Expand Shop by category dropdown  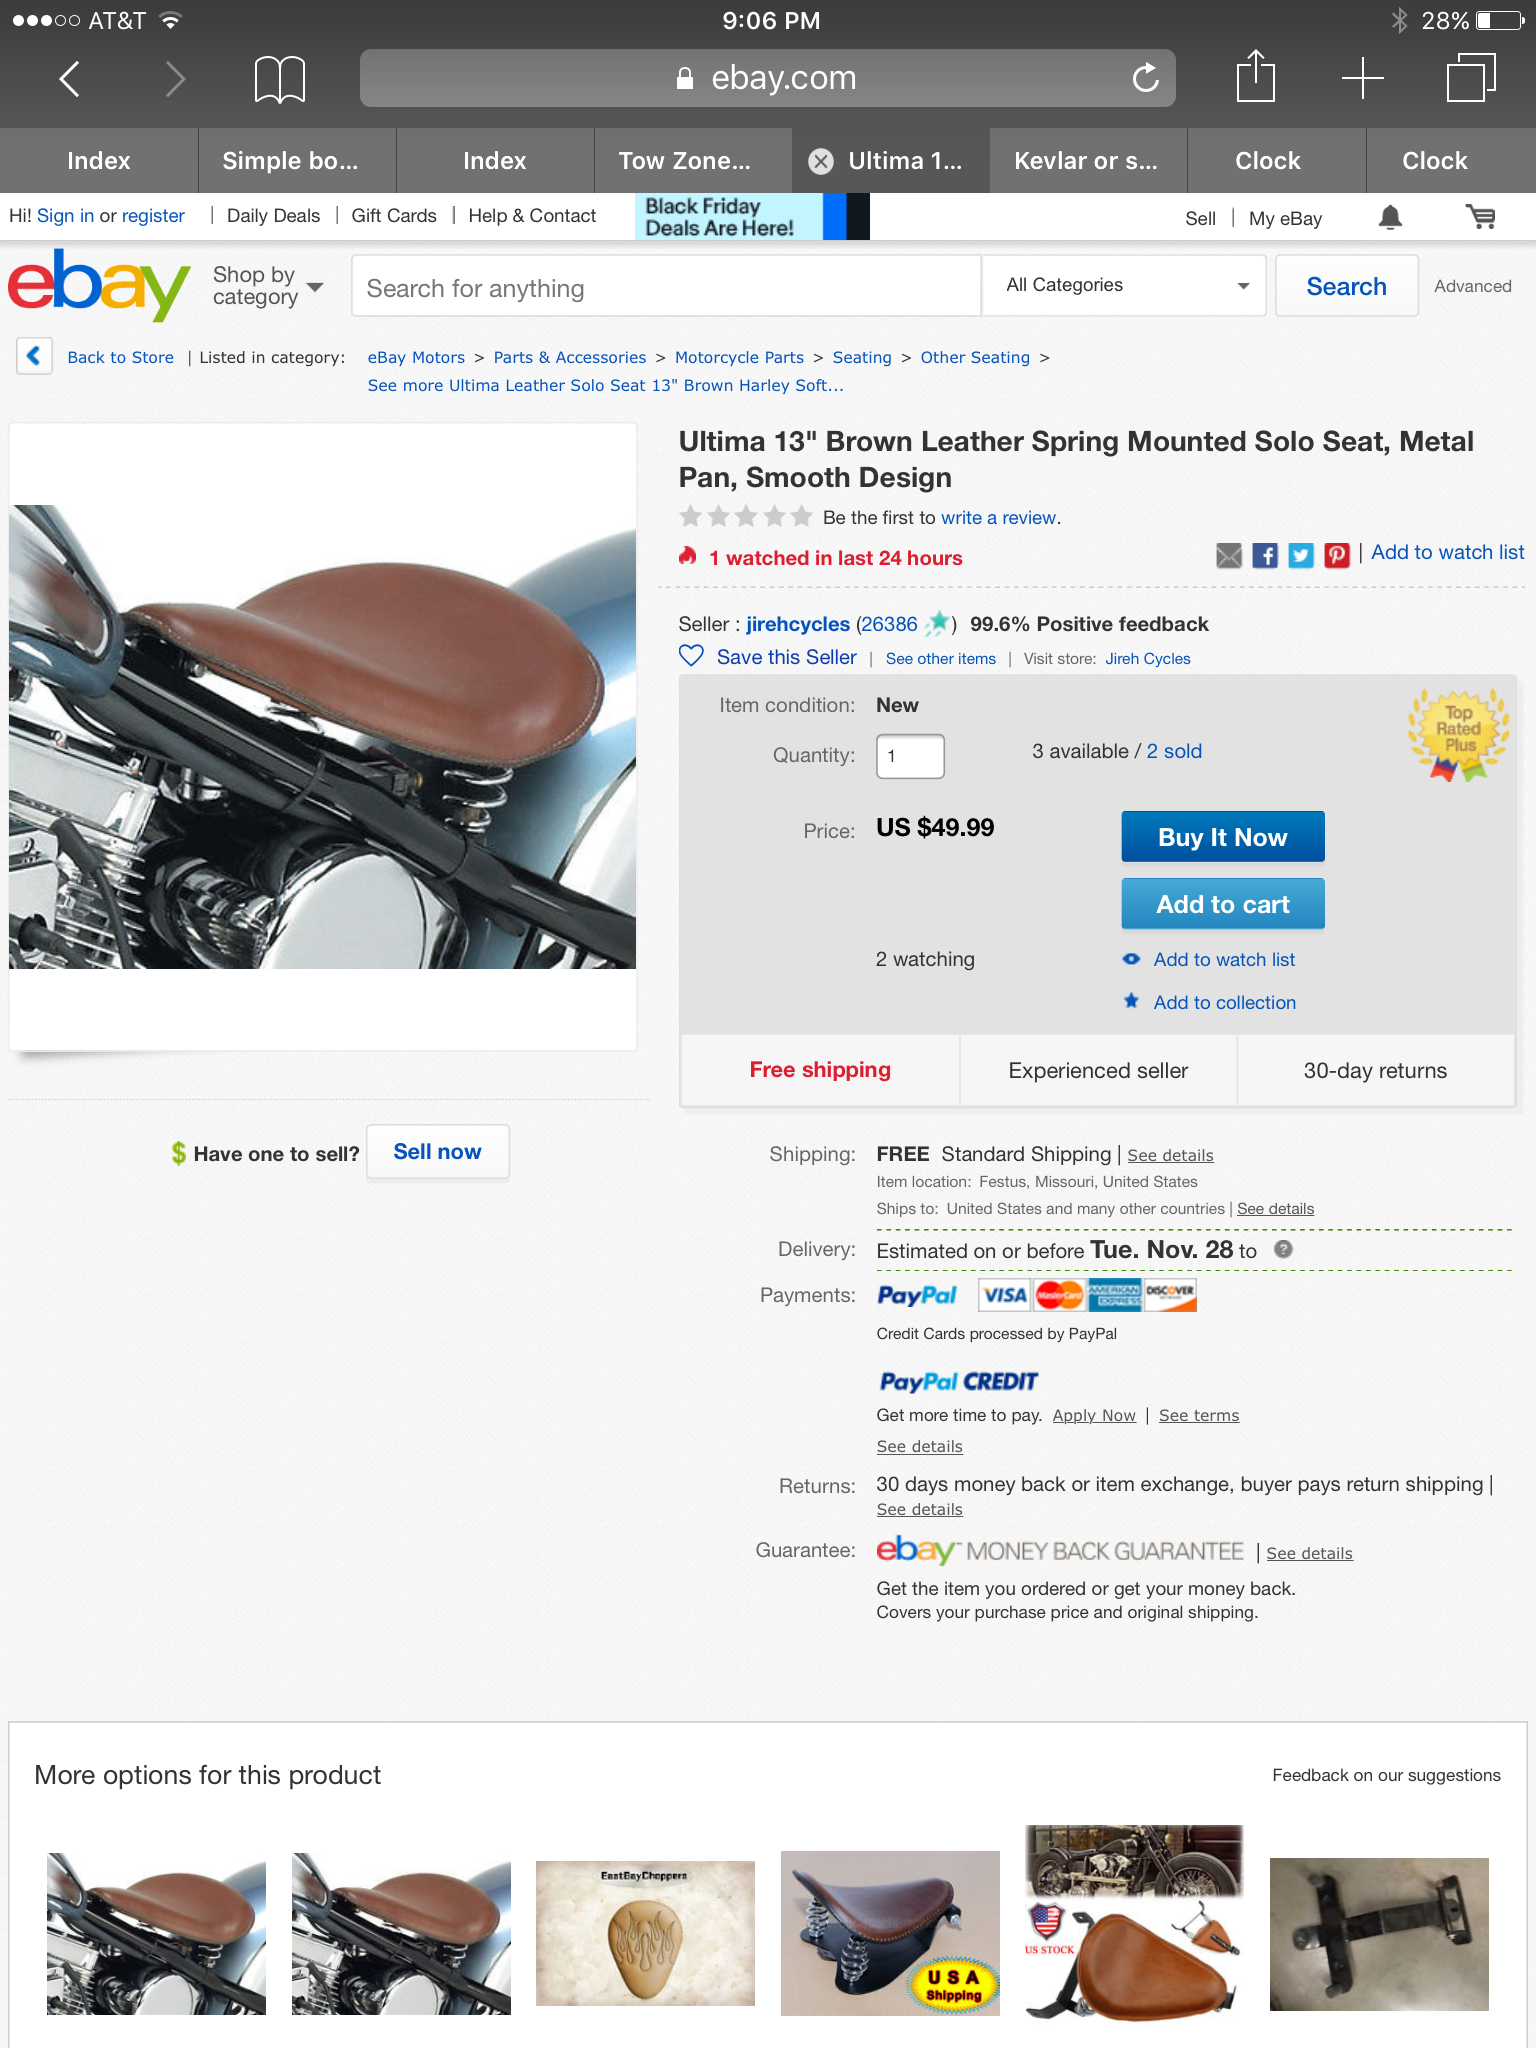tap(267, 286)
